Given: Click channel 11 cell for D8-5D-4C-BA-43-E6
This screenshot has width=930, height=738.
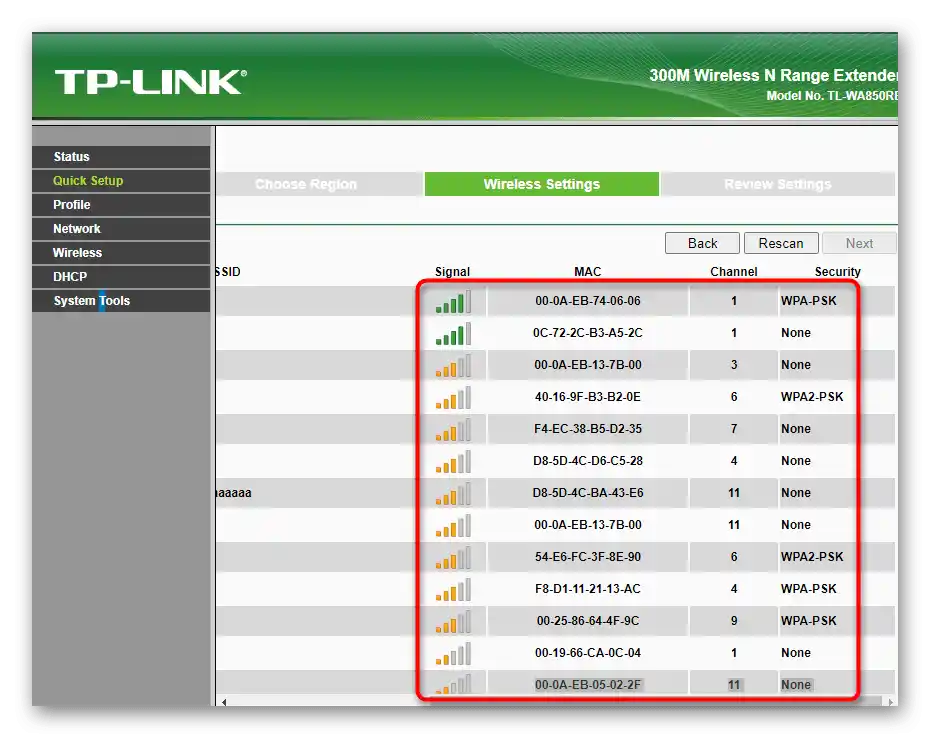Looking at the screenshot, I should pyautogui.click(x=734, y=494).
